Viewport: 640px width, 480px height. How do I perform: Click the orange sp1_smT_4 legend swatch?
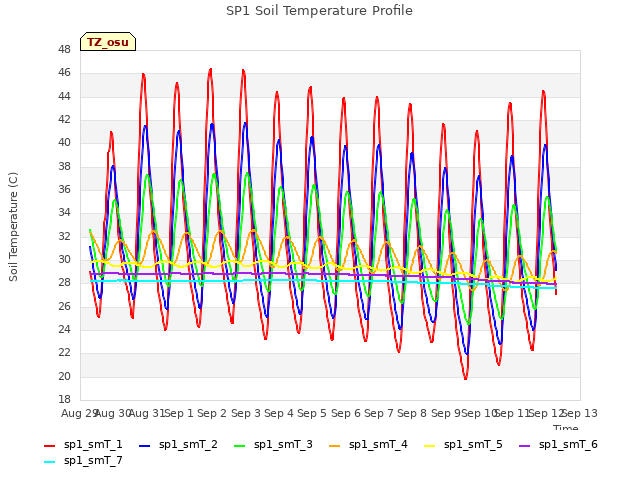pos(334,446)
